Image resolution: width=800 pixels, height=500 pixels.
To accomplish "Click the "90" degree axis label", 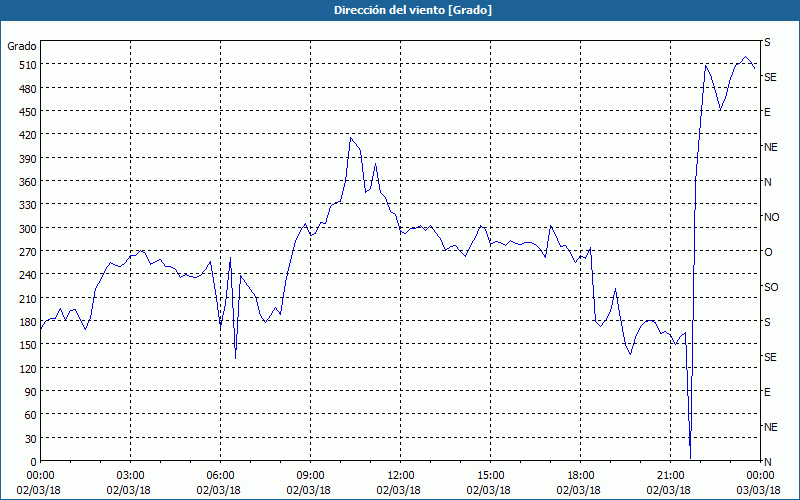I will (x=30, y=392).
